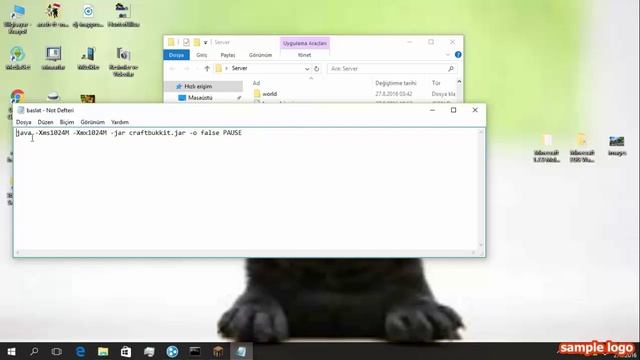Image resolution: width=640 pixels, height=360 pixels.
Task: Switch to the Giriş ribbon tab in Explorer
Action: [202, 55]
